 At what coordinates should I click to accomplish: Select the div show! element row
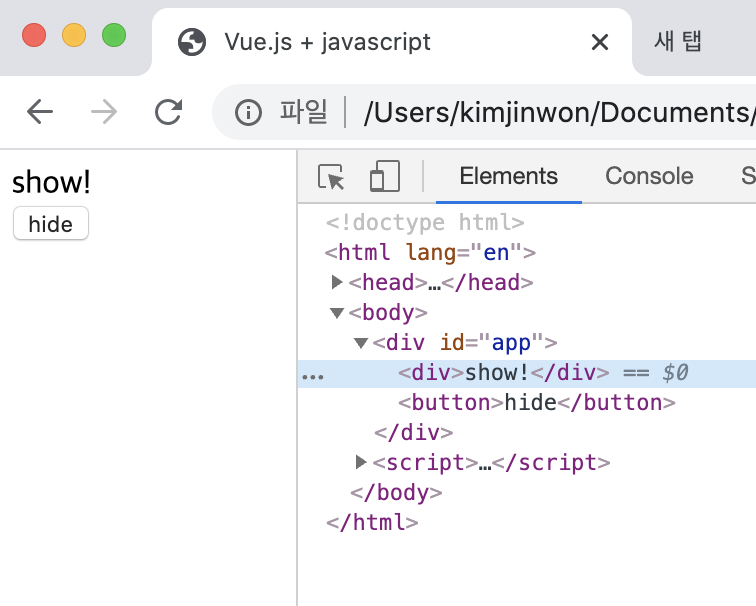(527, 373)
